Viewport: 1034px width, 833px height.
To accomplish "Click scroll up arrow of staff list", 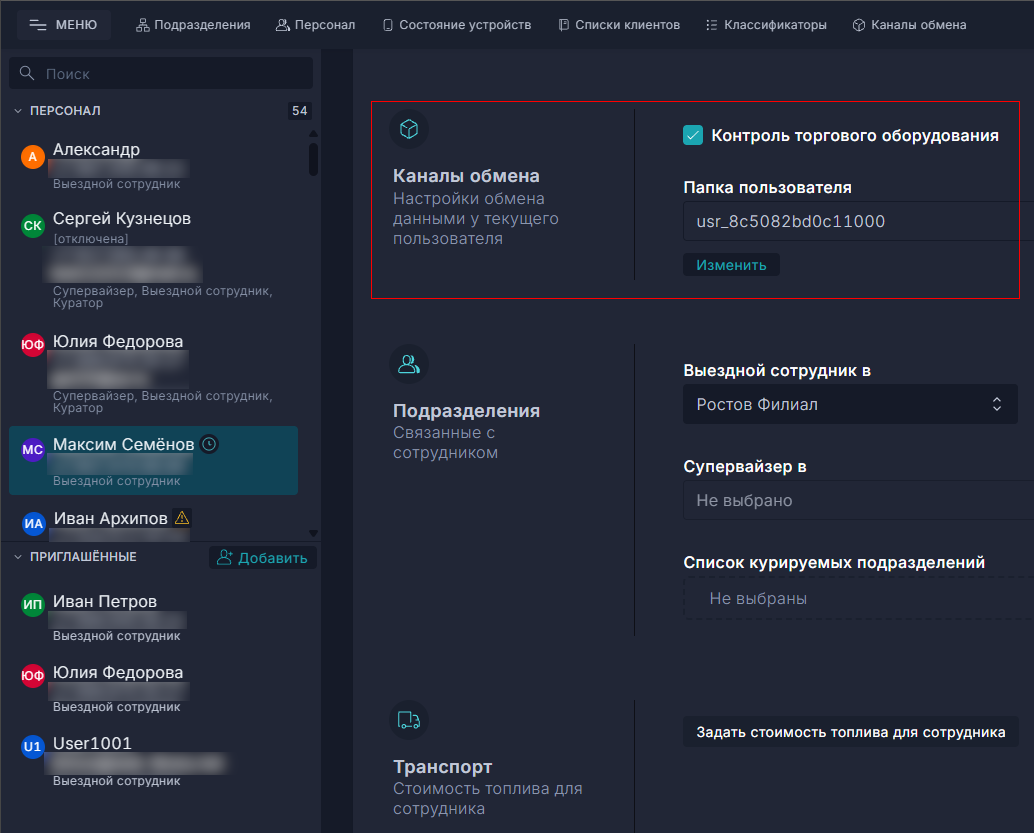I will point(313,134).
